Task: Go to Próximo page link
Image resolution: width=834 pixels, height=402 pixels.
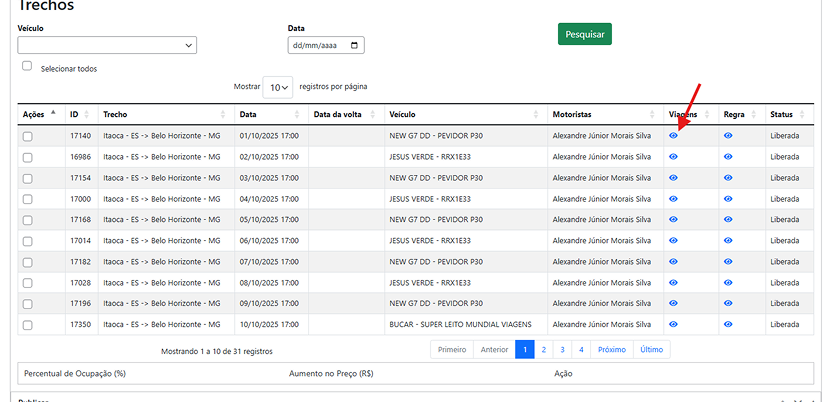Action: click(611, 350)
